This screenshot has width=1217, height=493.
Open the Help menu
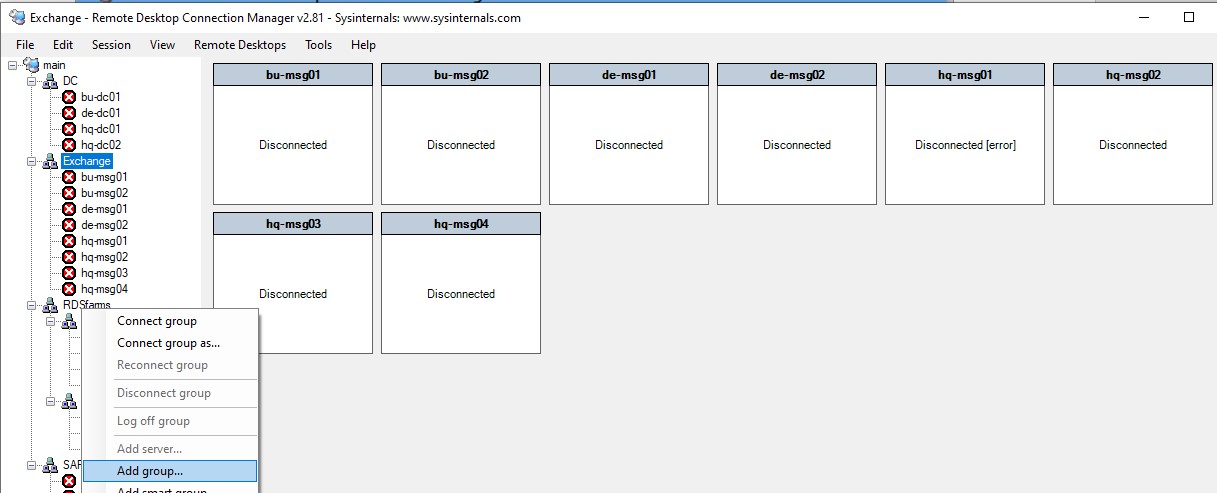coord(363,45)
